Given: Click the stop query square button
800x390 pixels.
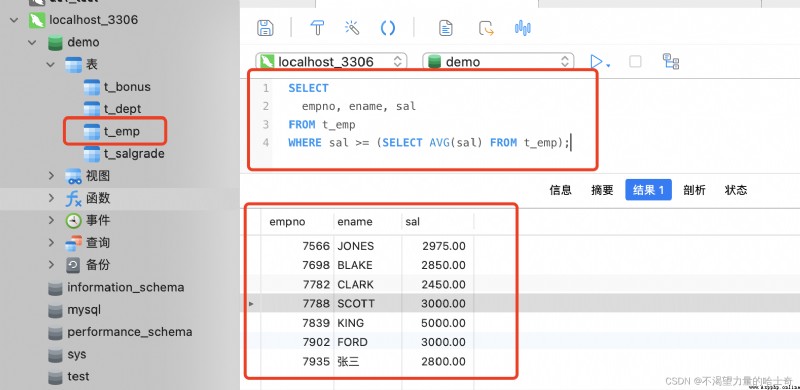Looking at the screenshot, I should pos(635,62).
